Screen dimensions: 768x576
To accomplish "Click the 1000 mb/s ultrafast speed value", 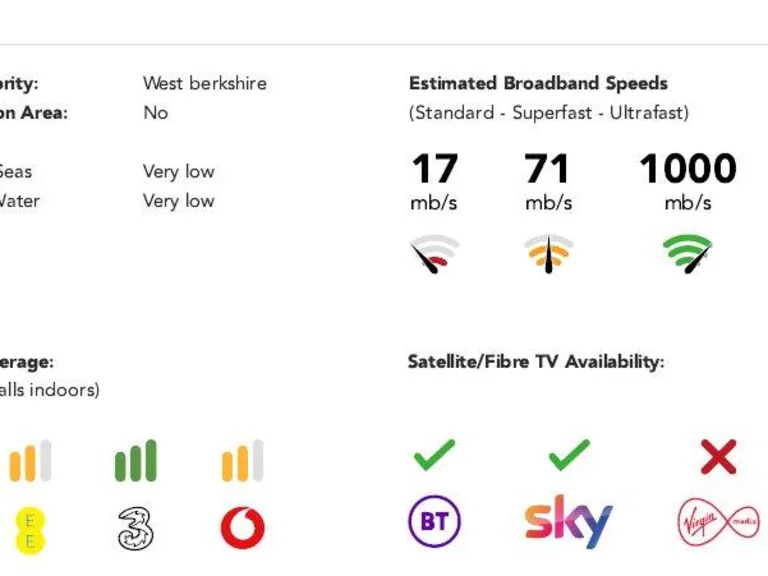I will point(688,170).
